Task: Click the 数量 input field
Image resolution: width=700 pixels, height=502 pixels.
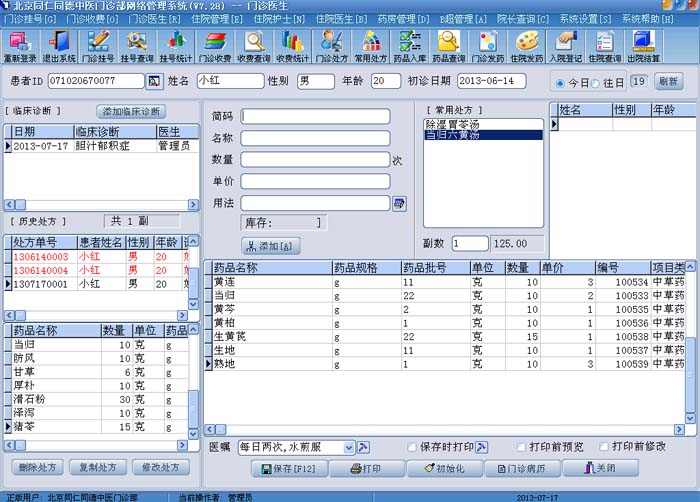Action: tap(315, 160)
